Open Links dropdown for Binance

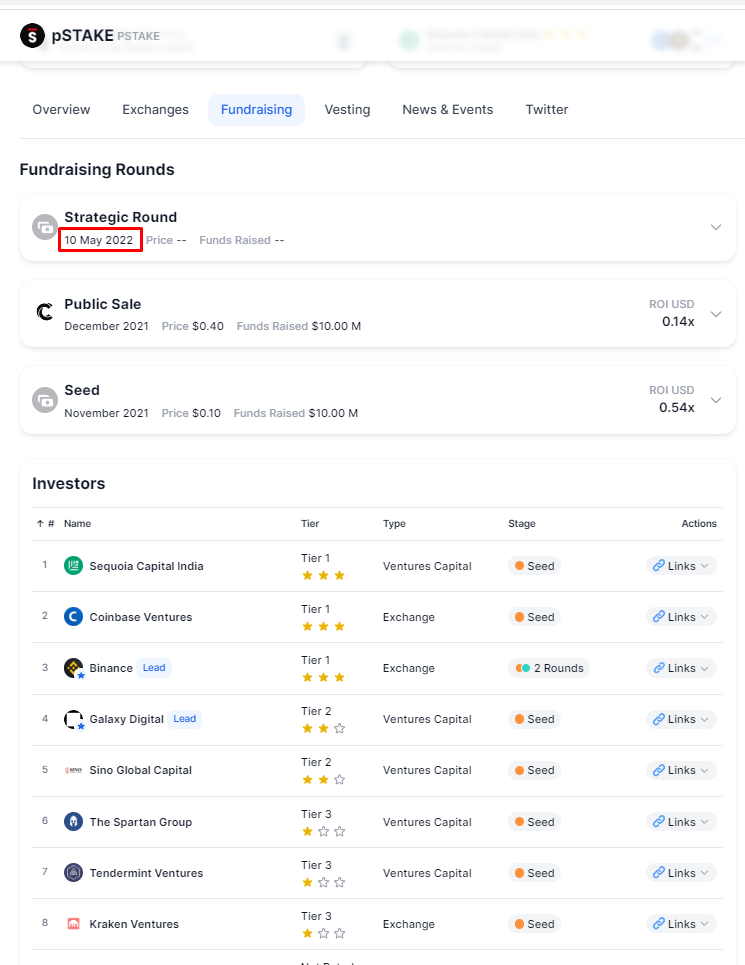pos(681,668)
